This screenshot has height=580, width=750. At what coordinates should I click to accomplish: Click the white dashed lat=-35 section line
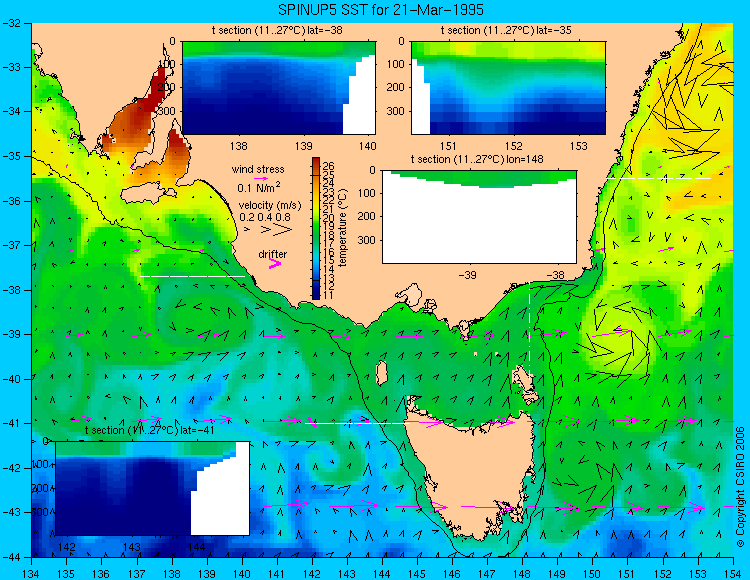point(658,178)
